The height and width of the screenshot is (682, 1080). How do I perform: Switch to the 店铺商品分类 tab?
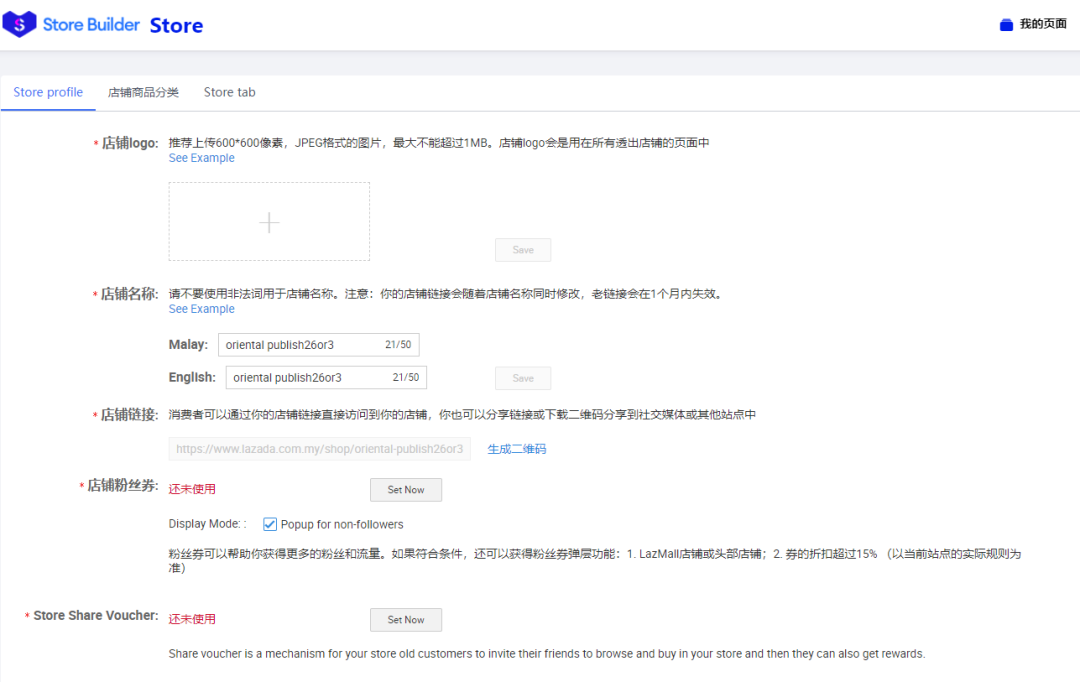pos(143,91)
